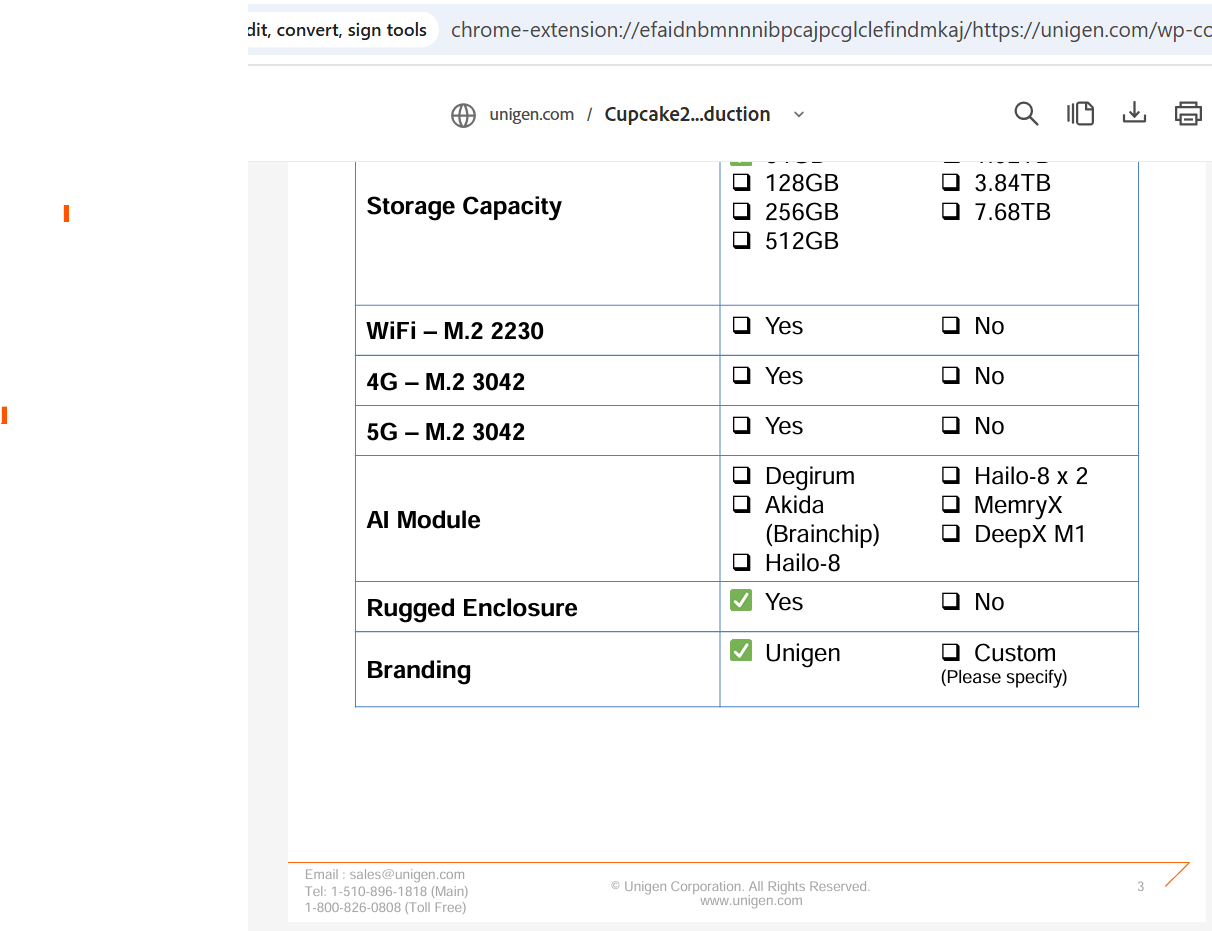Toggle the Unigen branding checkbox

[741, 652]
